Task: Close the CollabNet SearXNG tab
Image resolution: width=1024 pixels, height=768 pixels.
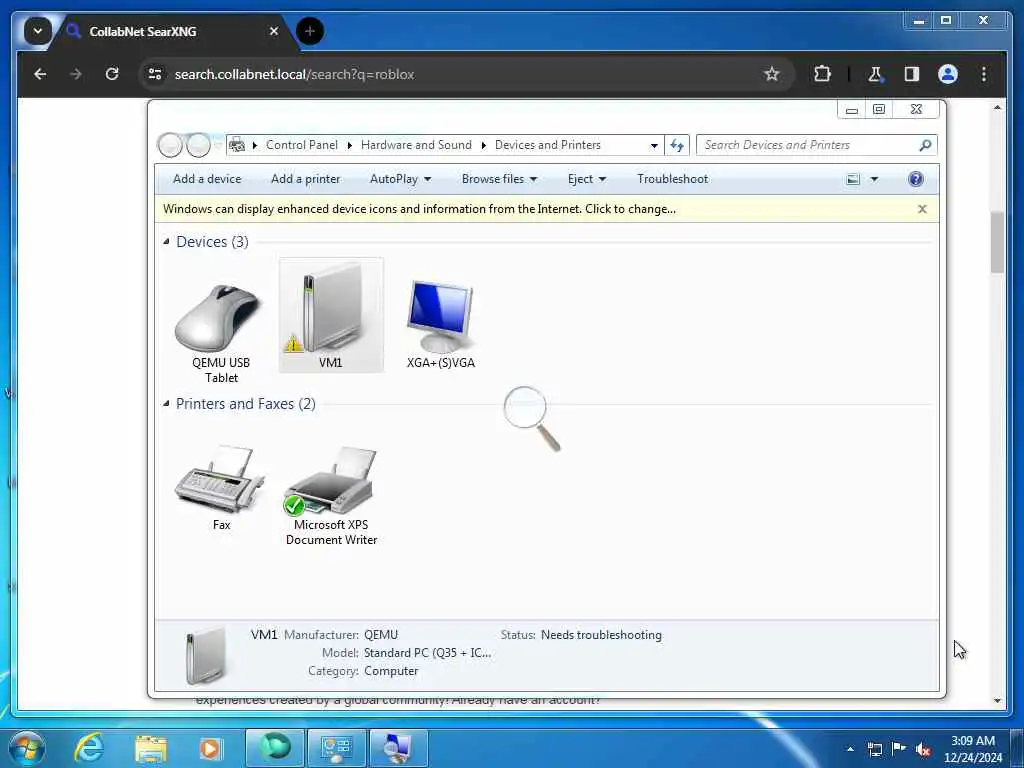Action: coord(274,31)
